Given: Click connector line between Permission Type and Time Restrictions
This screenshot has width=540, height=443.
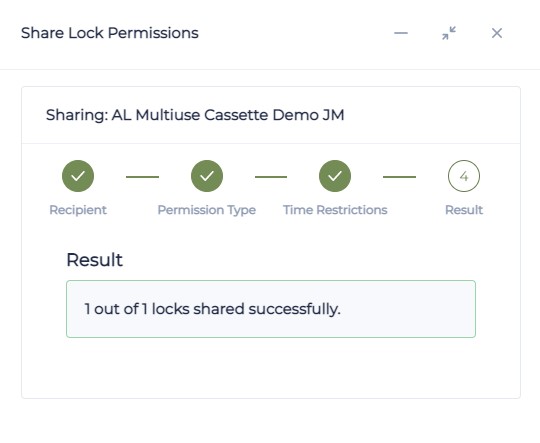Looking at the screenshot, I should 271,177.
